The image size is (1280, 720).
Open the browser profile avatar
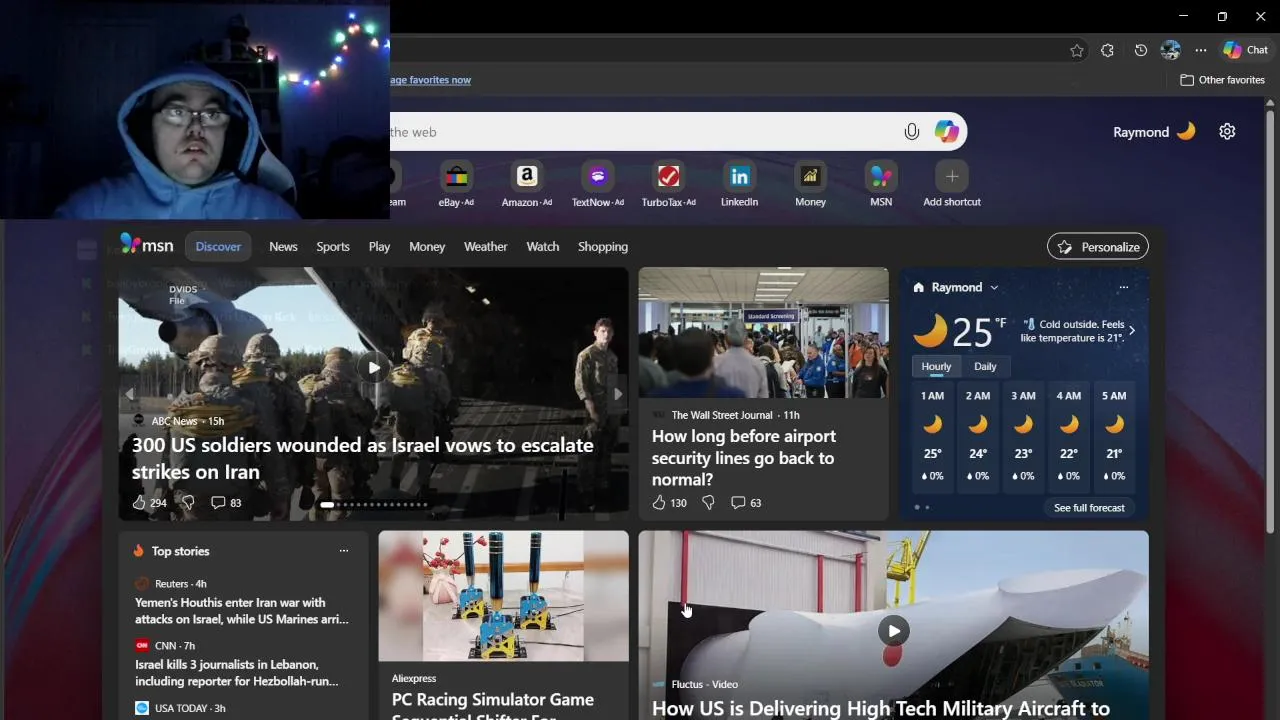pyautogui.click(x=1171, y=50)
